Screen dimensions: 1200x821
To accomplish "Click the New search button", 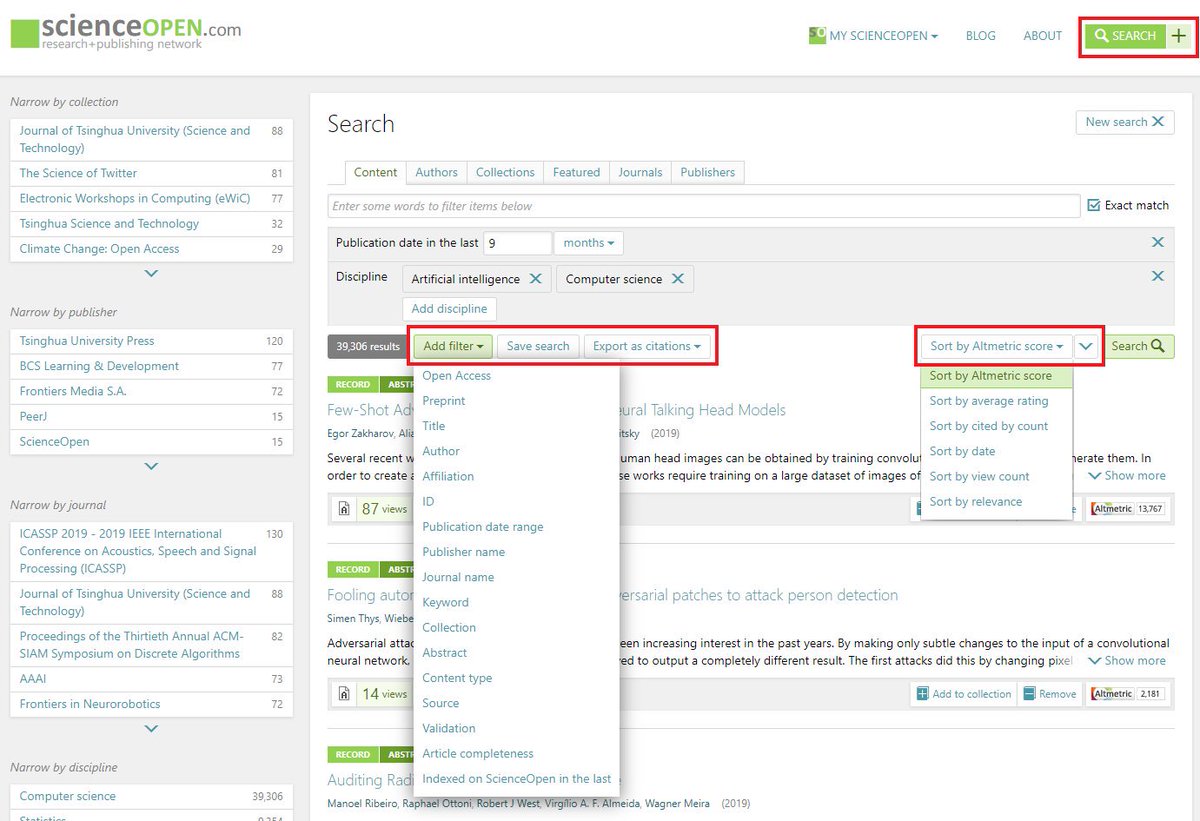I will (1125, 122).
